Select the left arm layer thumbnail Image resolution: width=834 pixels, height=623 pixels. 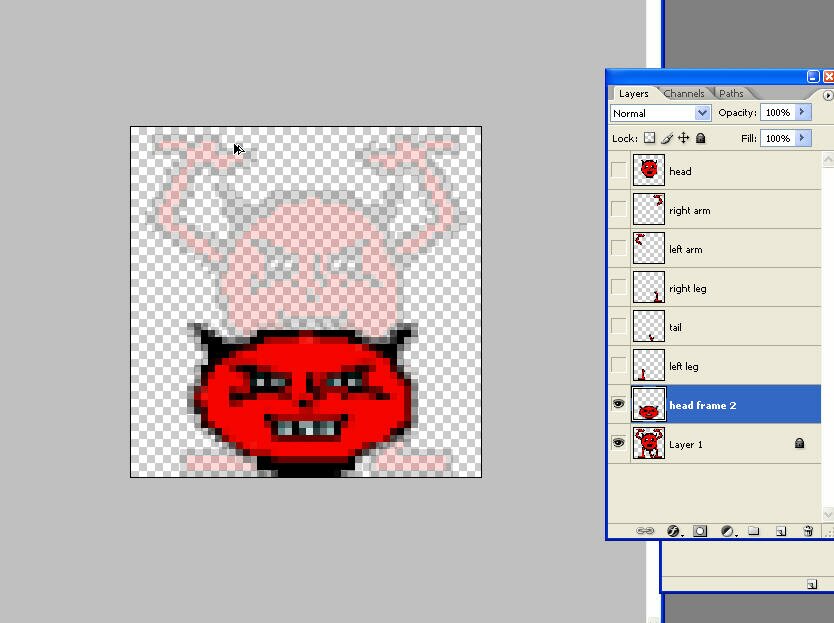click(649, 248)
